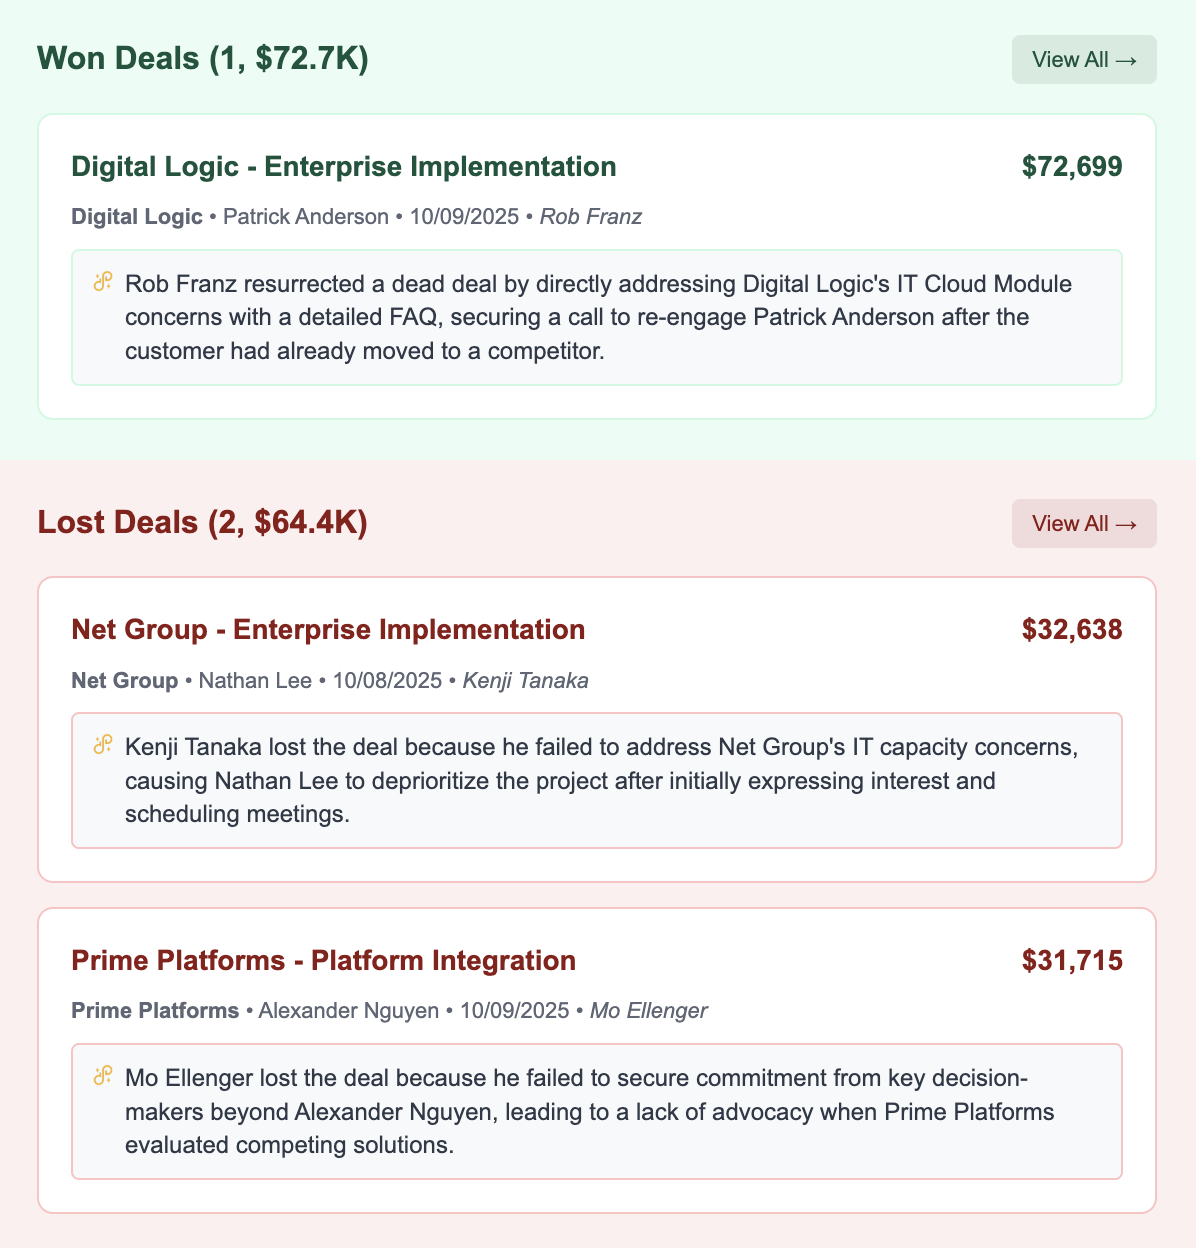Open Digital Logic - Enterprise Implementation deal title

click(x=344, y=166)
